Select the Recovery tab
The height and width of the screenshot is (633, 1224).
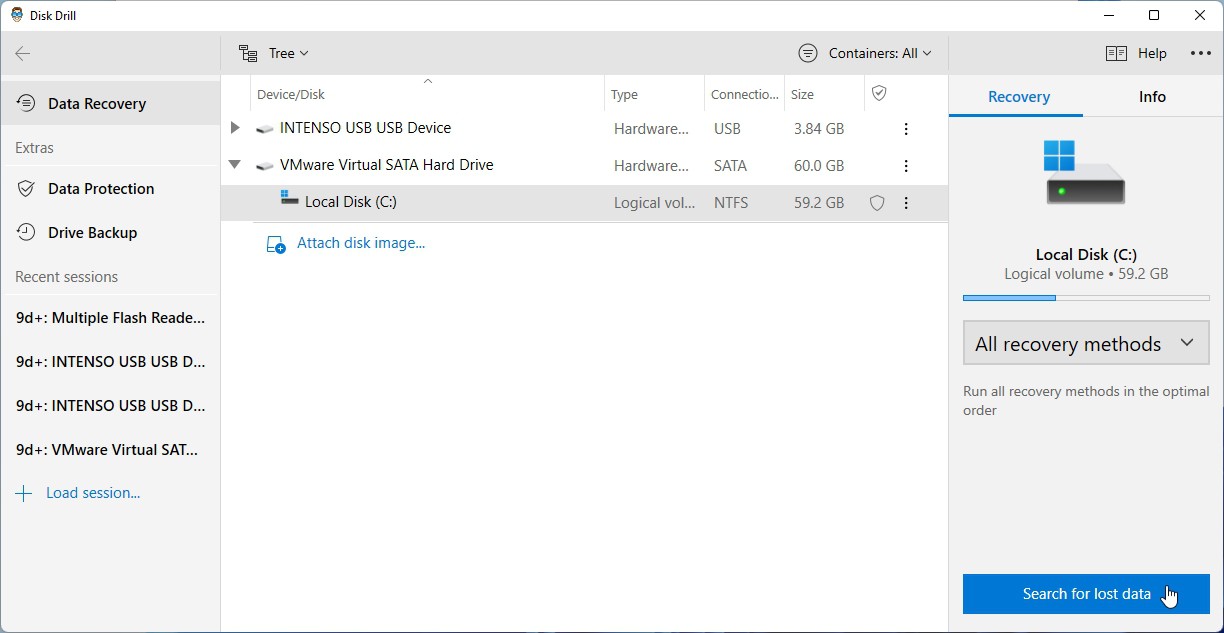tap(1018, 97)
